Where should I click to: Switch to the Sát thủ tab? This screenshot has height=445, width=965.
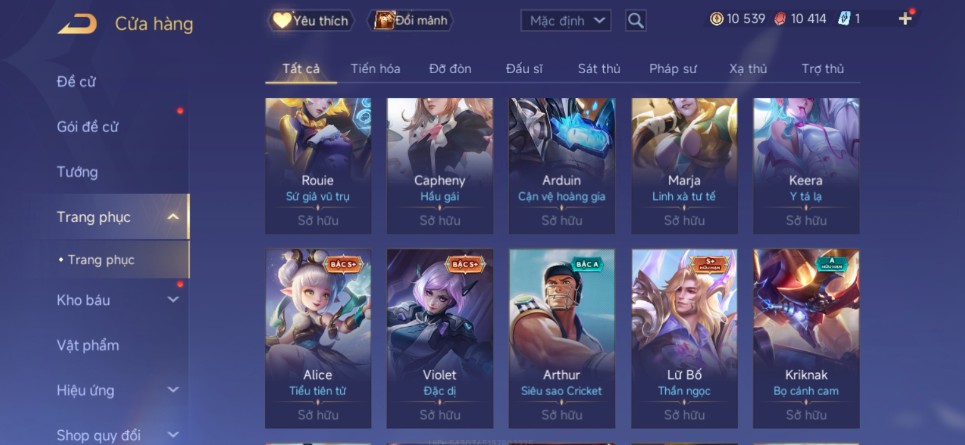click(599, 69)
